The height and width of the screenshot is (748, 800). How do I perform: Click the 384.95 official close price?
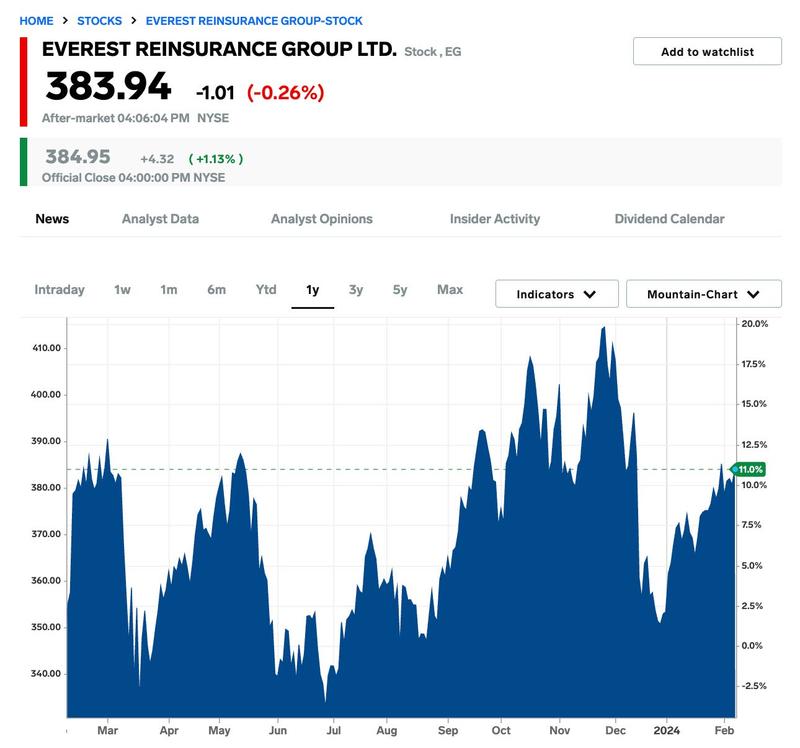(x=78, y=157)
